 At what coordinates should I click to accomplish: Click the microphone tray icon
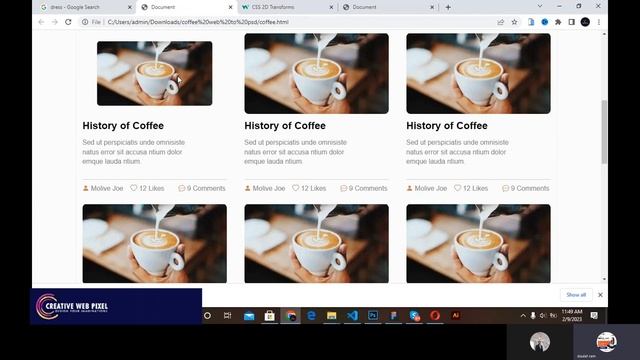pyautogui.click(x=533, y=316)
